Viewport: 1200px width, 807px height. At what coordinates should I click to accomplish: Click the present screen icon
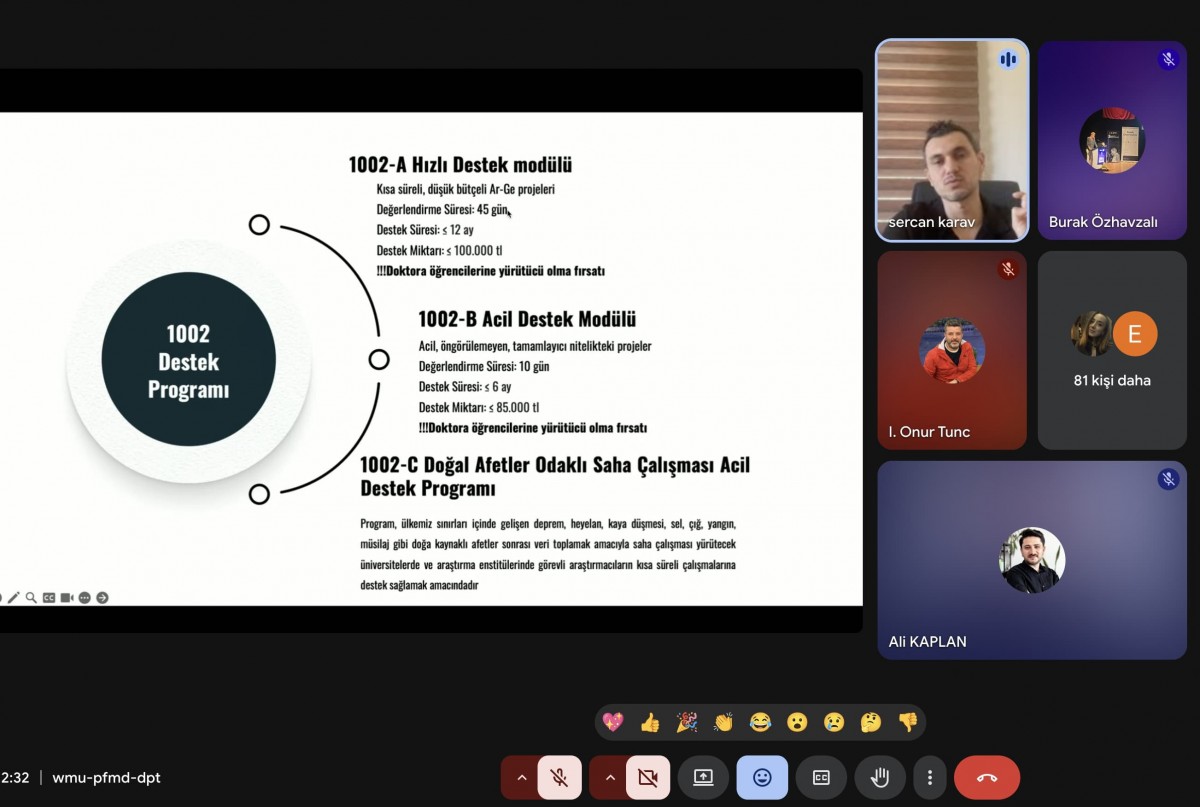(703, 777)
